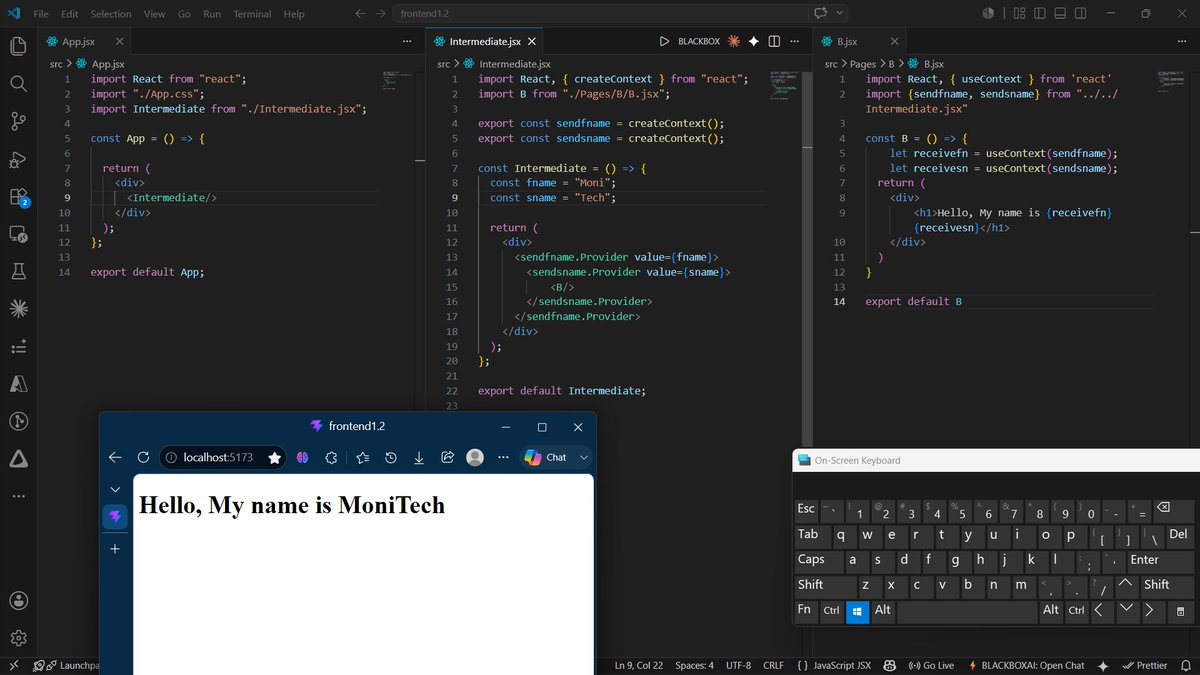Click BLACKBOXAI: Open Chat in status bar

tap(1025, 665)
